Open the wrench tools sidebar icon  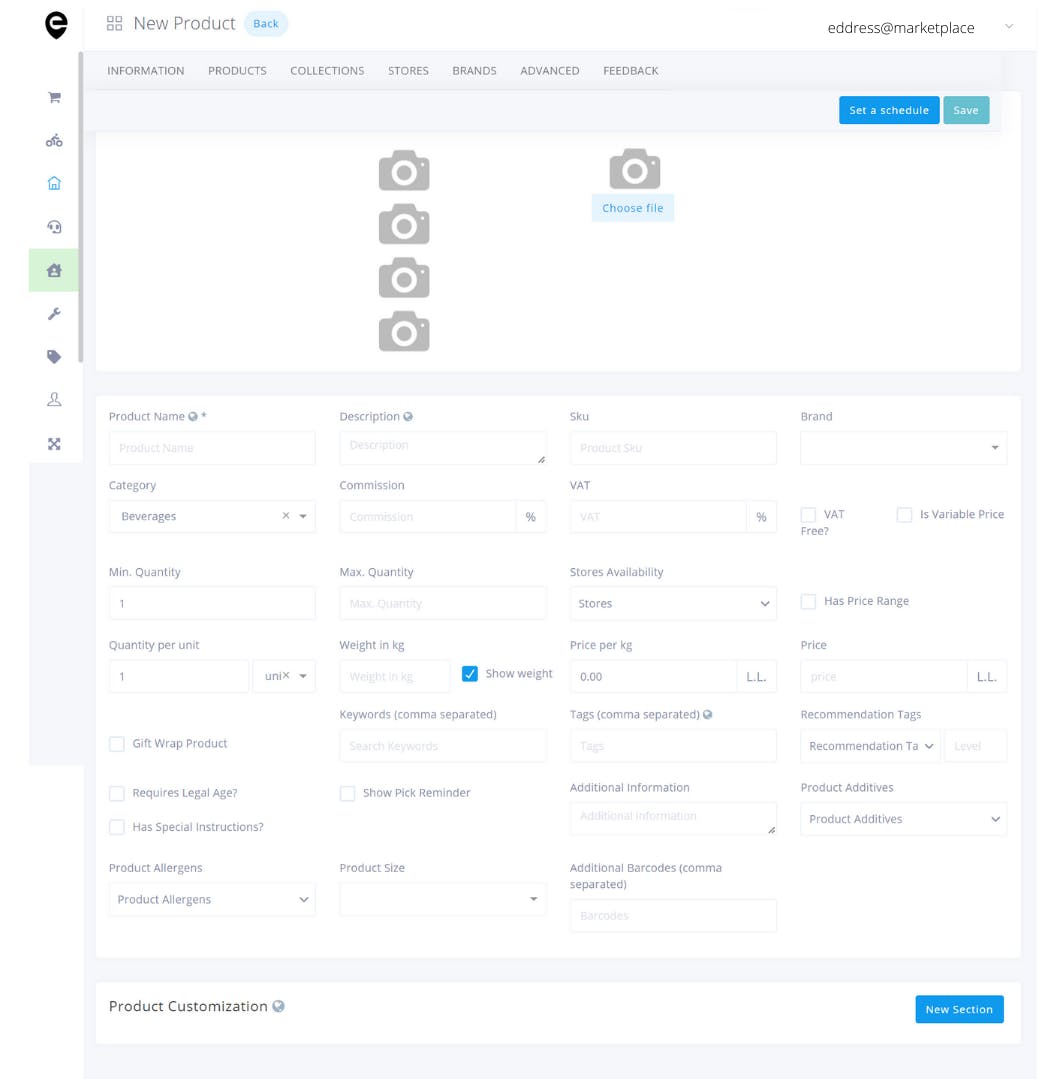pos(54,314)
